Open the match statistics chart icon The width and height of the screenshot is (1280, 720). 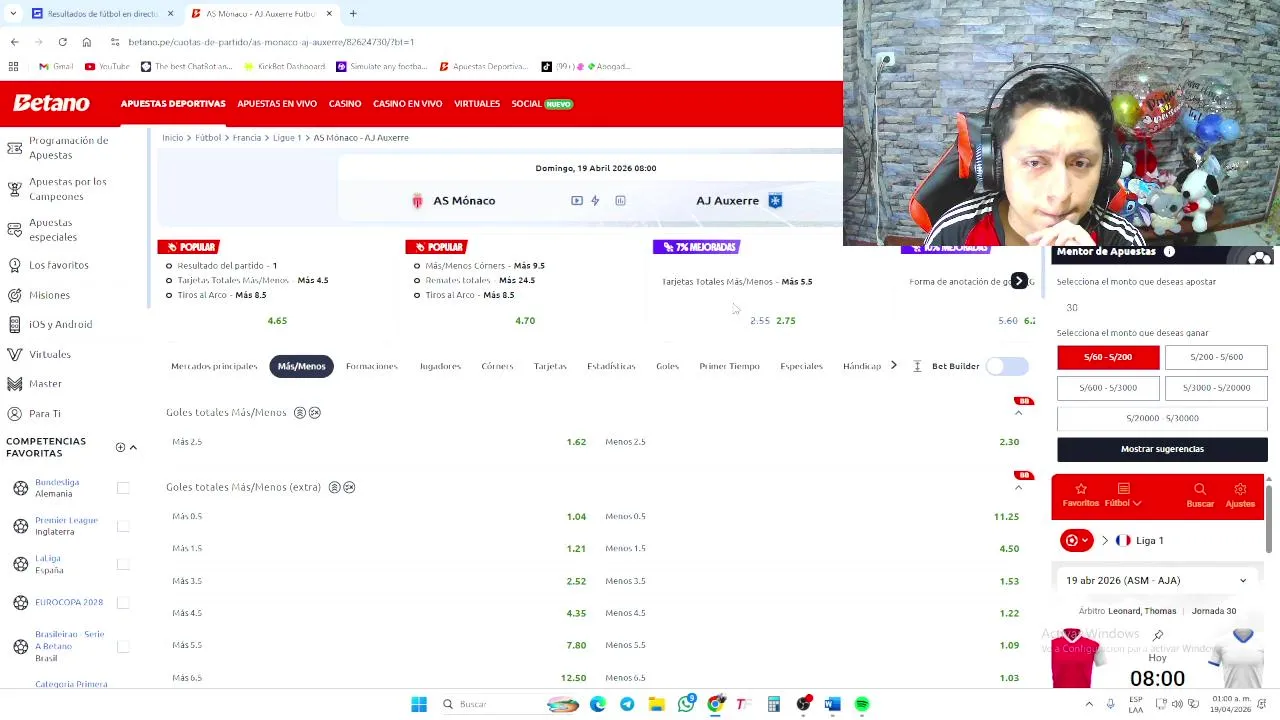point(620,201)
